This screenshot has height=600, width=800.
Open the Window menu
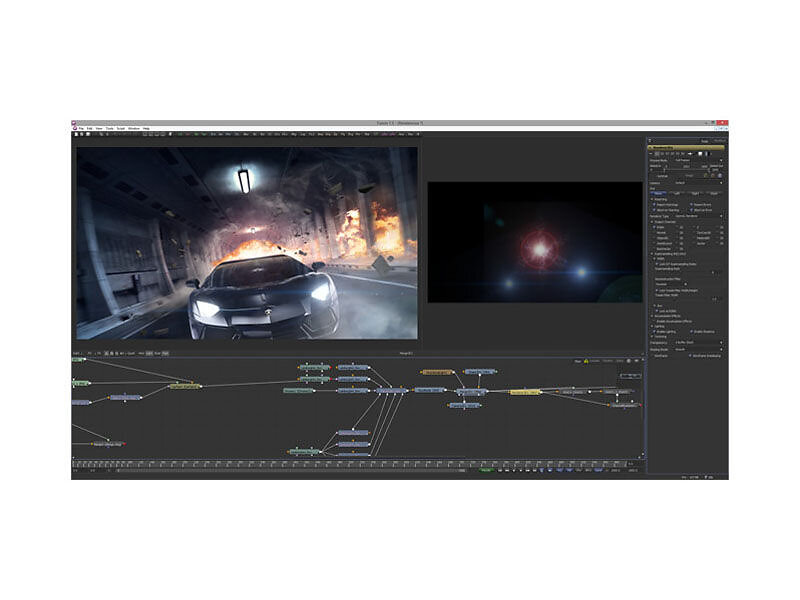point(134,128)
